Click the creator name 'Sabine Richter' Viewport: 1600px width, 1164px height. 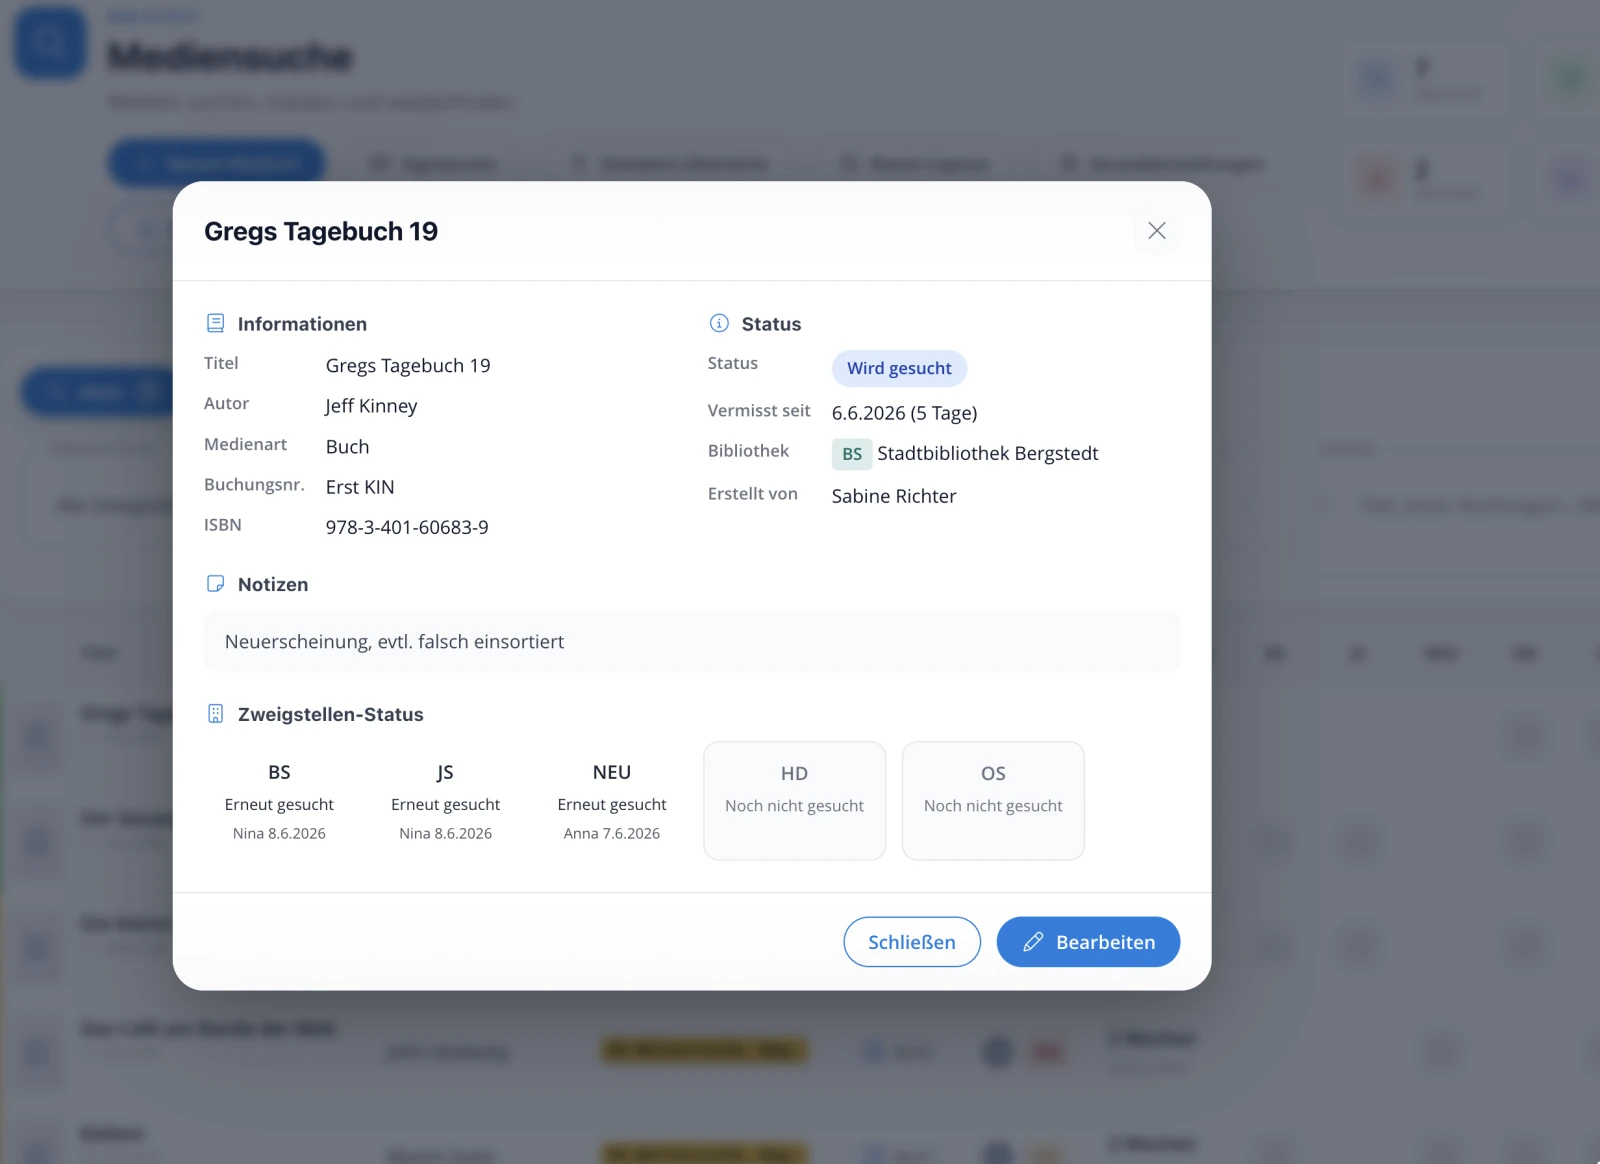[x=894, y=496]
